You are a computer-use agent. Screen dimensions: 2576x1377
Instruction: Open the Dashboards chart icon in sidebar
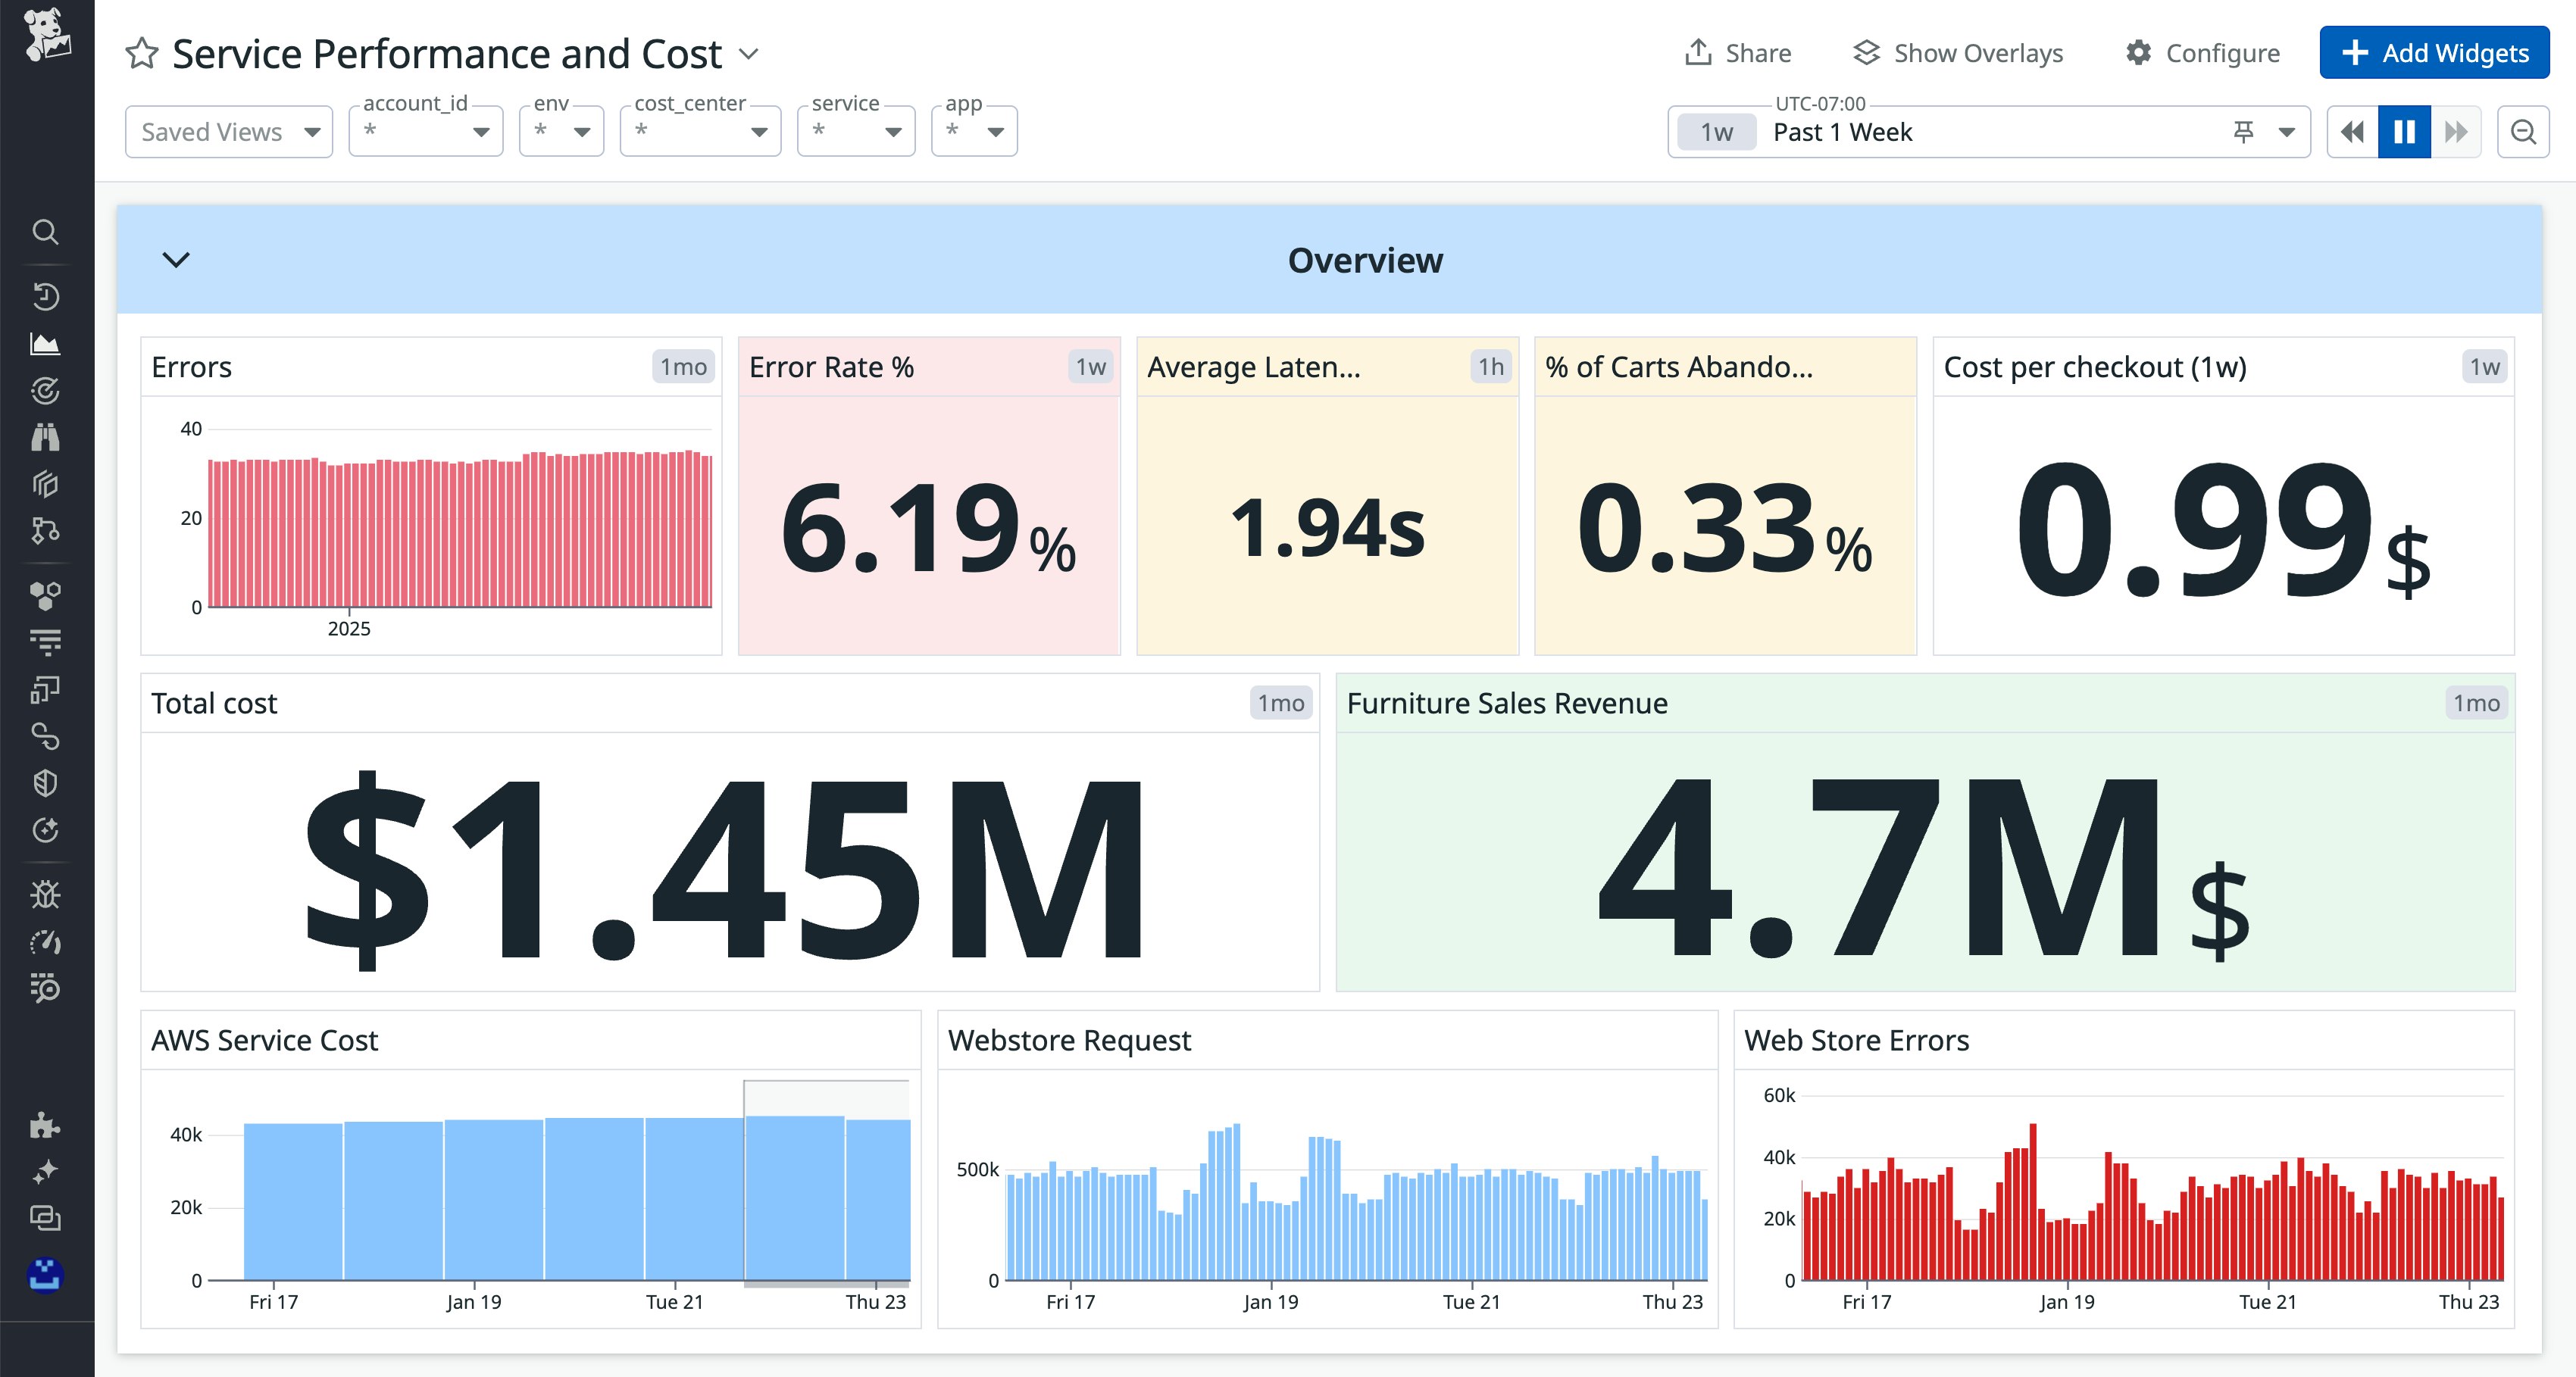tap(45, 344)
